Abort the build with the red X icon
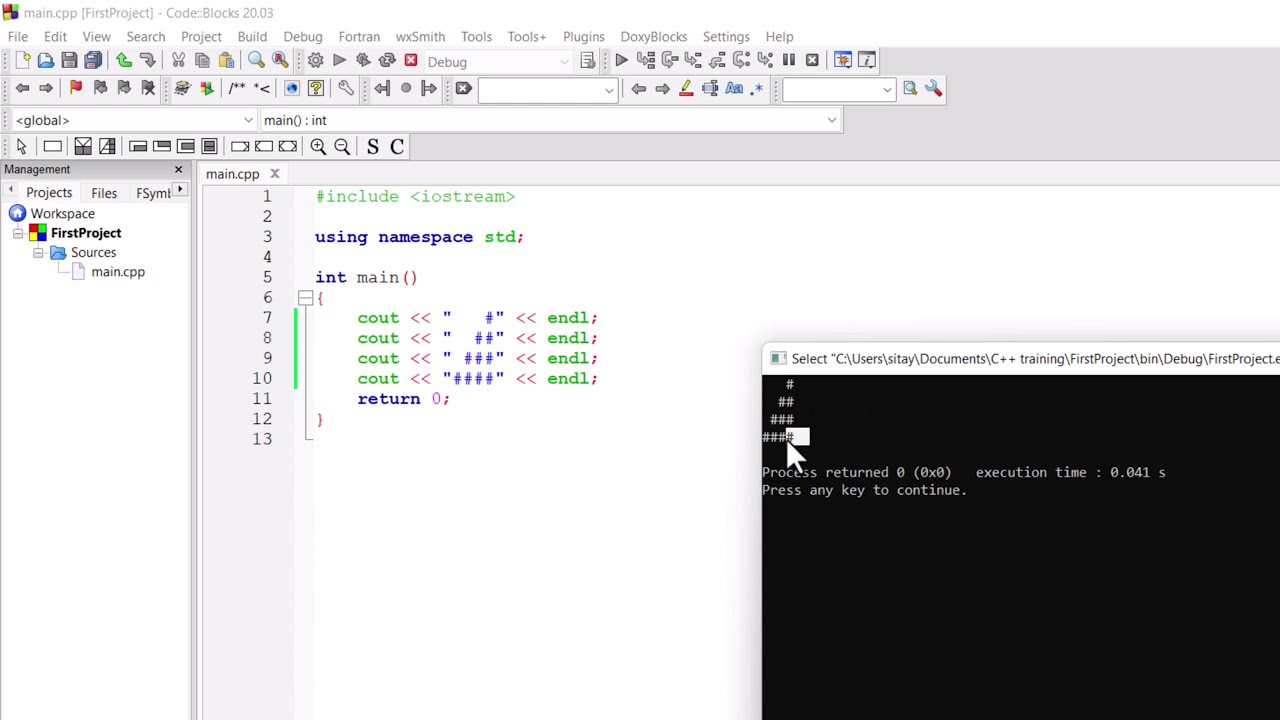1280x720 pixels. [410, 61]
